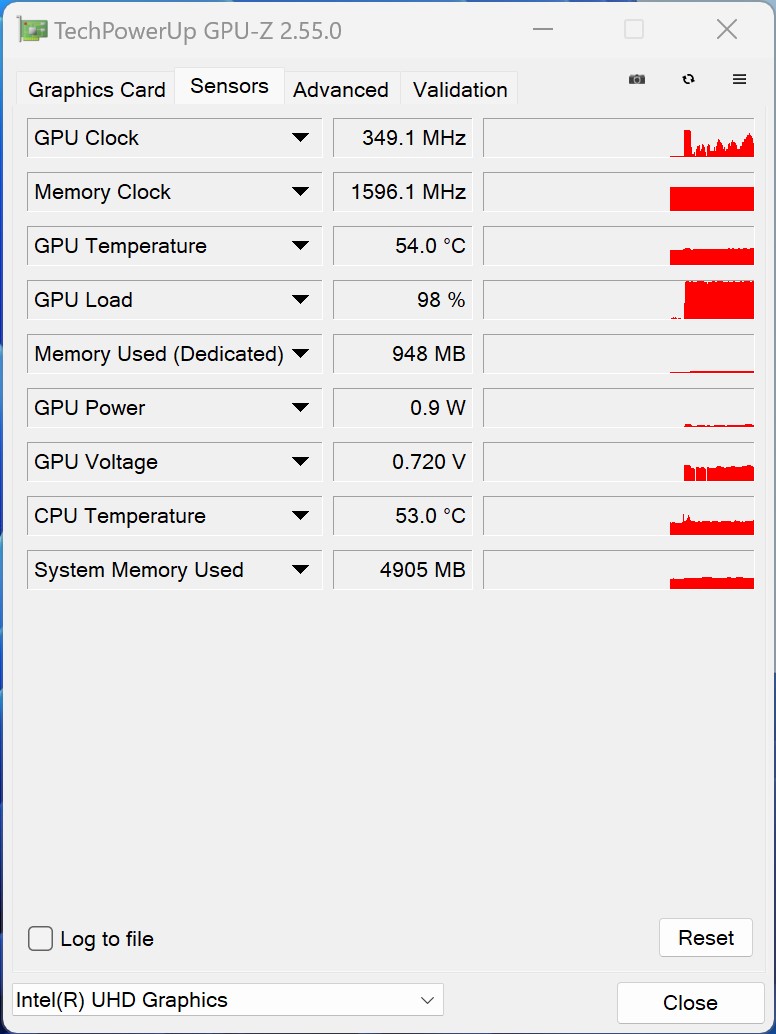776x1034 pixels.
Task: Click the Memory Clock history graph
Action: pos(618,192)
